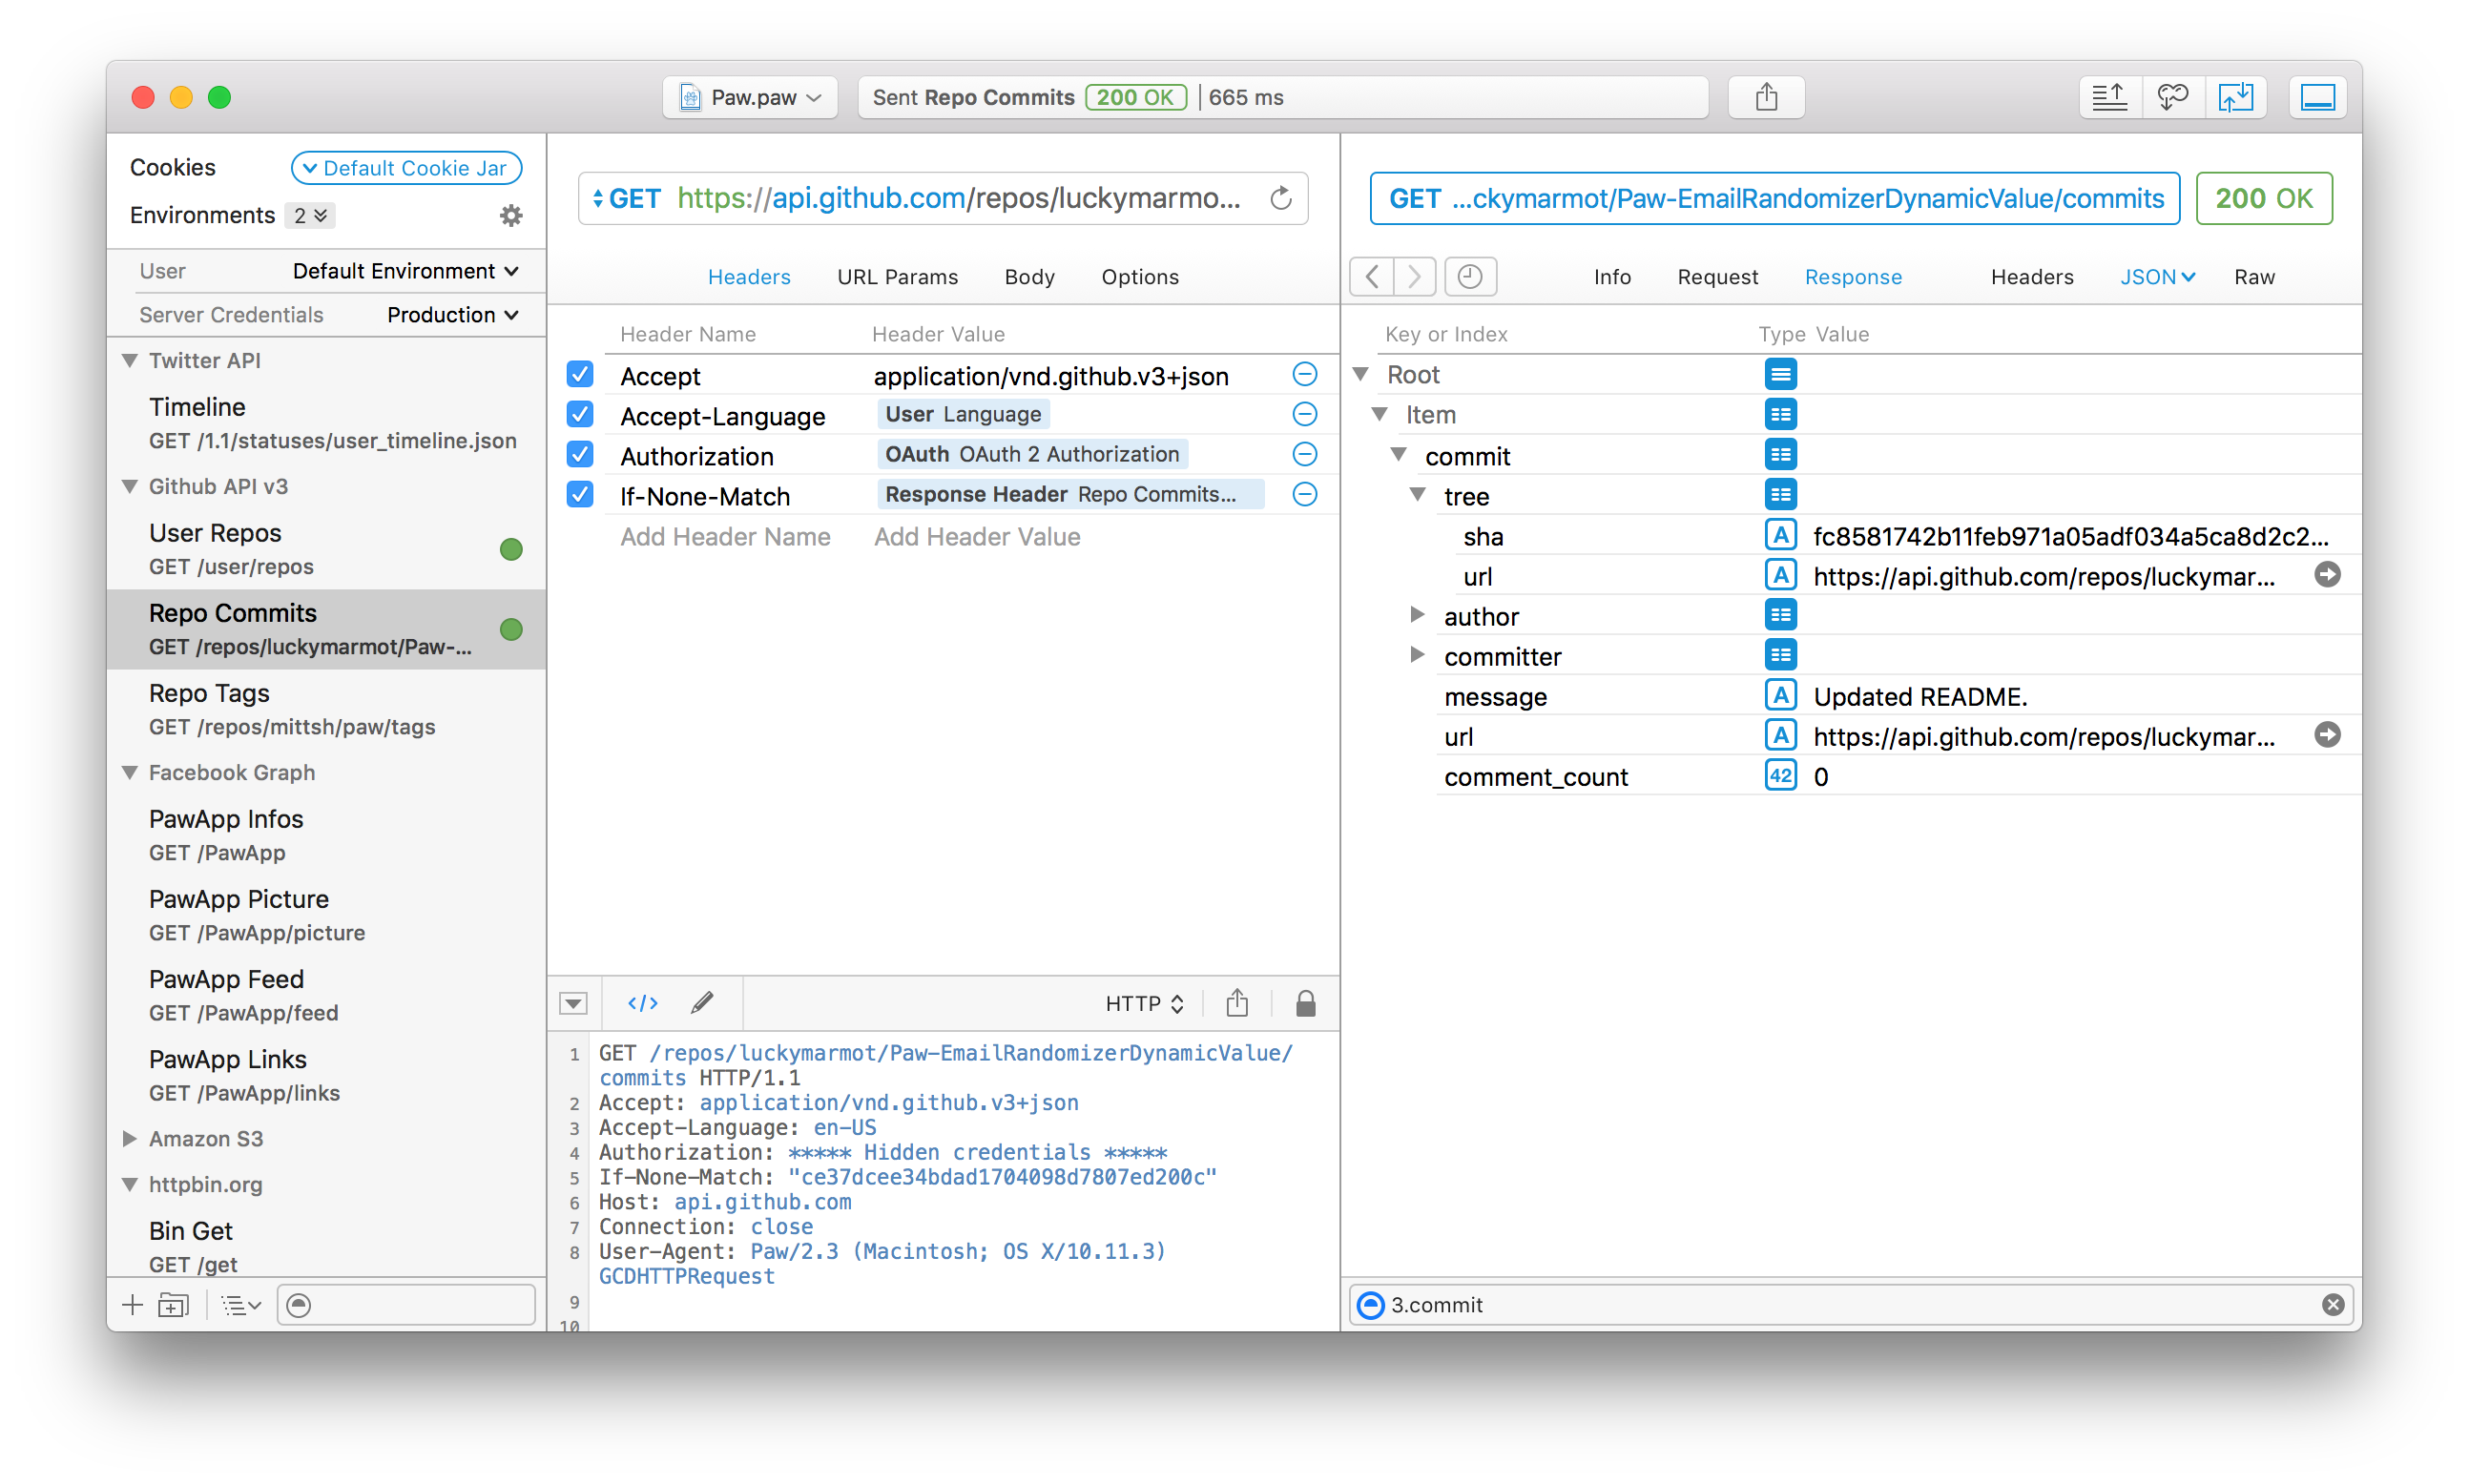
Task: Disable the Accept-Language header checkbox
Action: click(580, 415)
